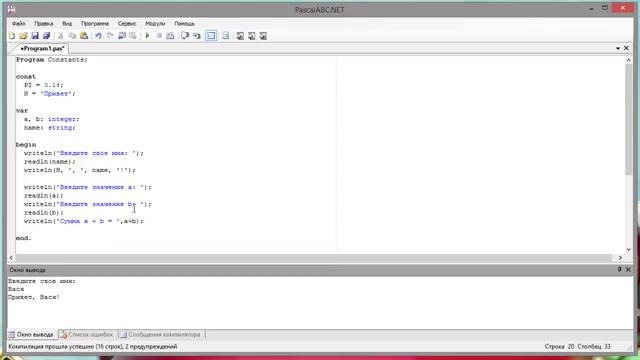Screen dimensions: 640x360
Task: Click the middle of three rightmost toolbar icons
Action: point(251,36)
